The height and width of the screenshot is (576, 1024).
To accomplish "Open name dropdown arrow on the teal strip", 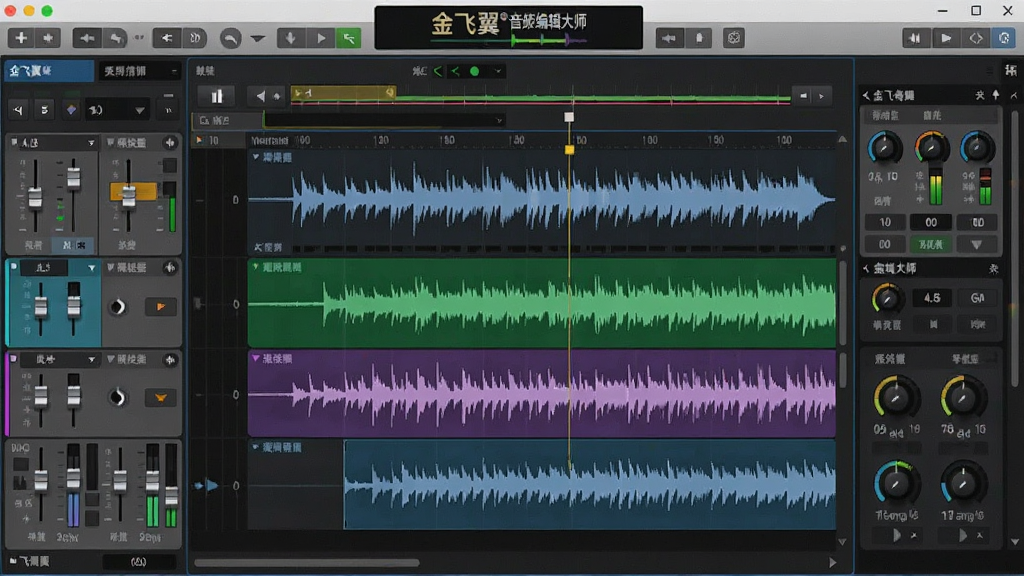I will click(91, 268).
